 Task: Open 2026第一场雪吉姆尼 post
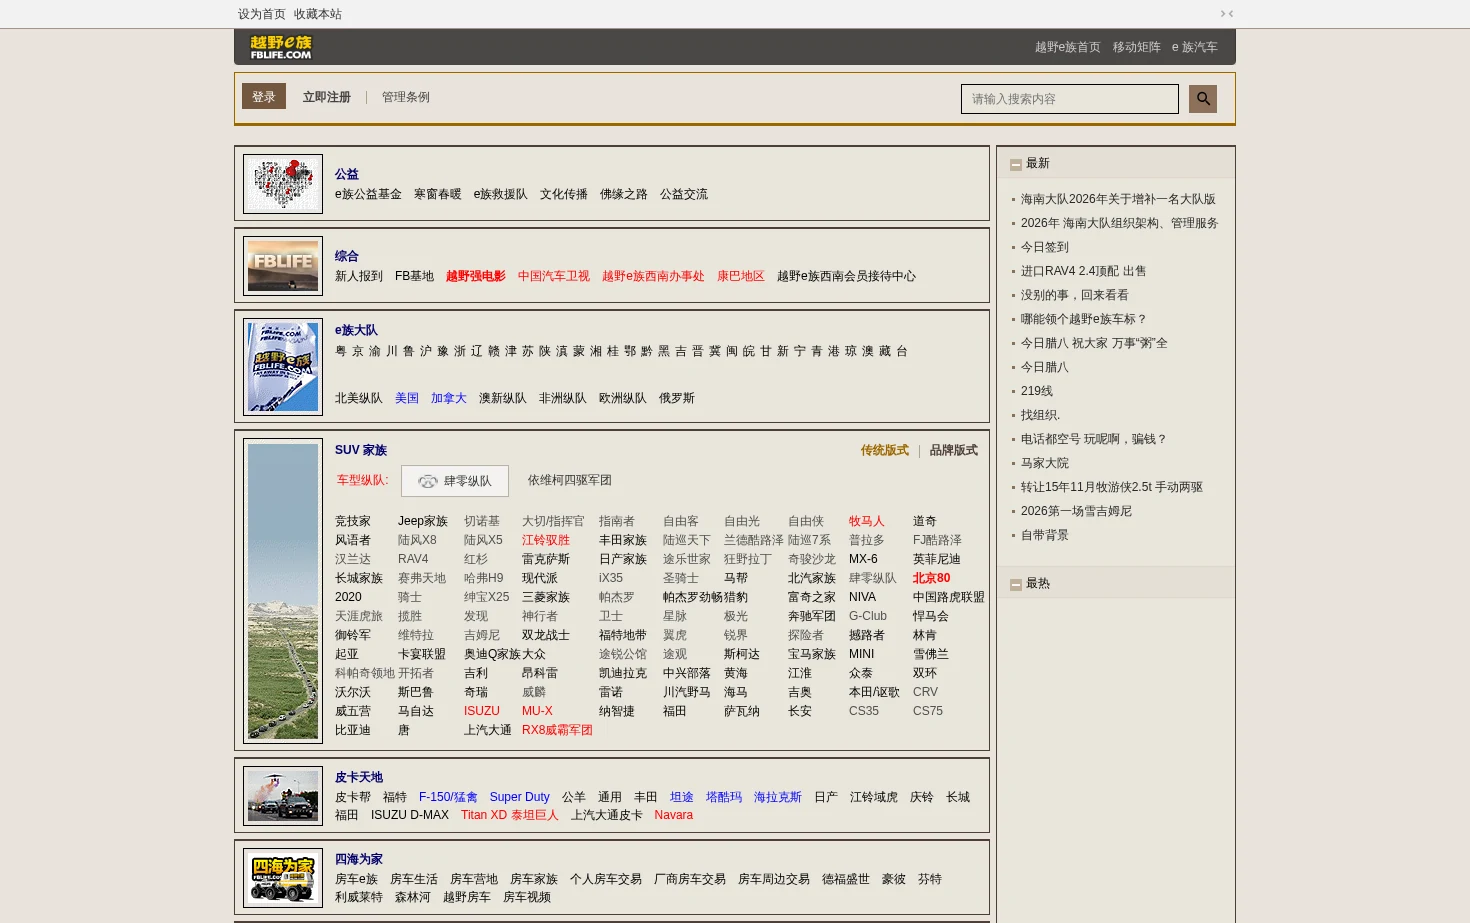click(1076, 511)
